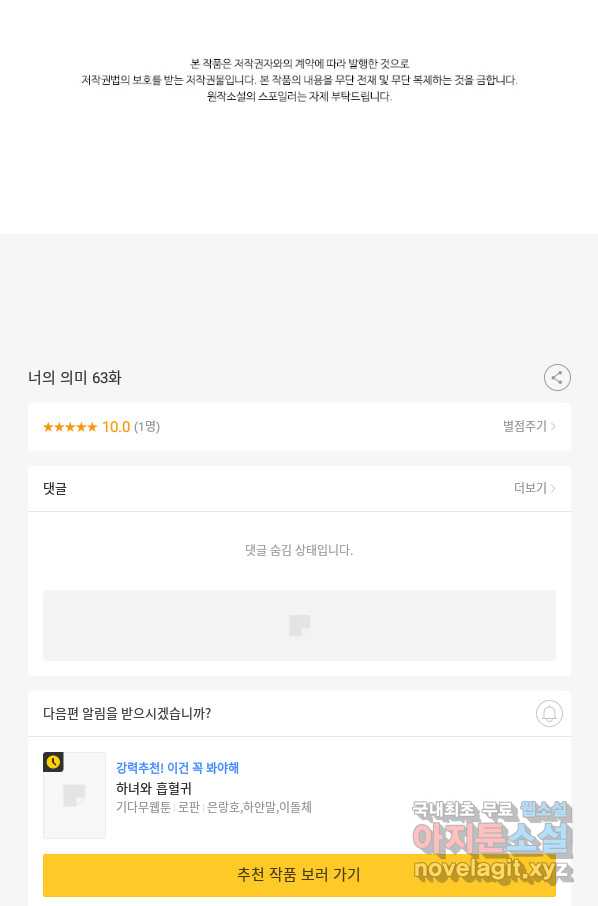This screenshot has height=906, width=598.
Task: Click the 다음편 알림을 받으시겠습니까? text
Action: pos(127,714)
